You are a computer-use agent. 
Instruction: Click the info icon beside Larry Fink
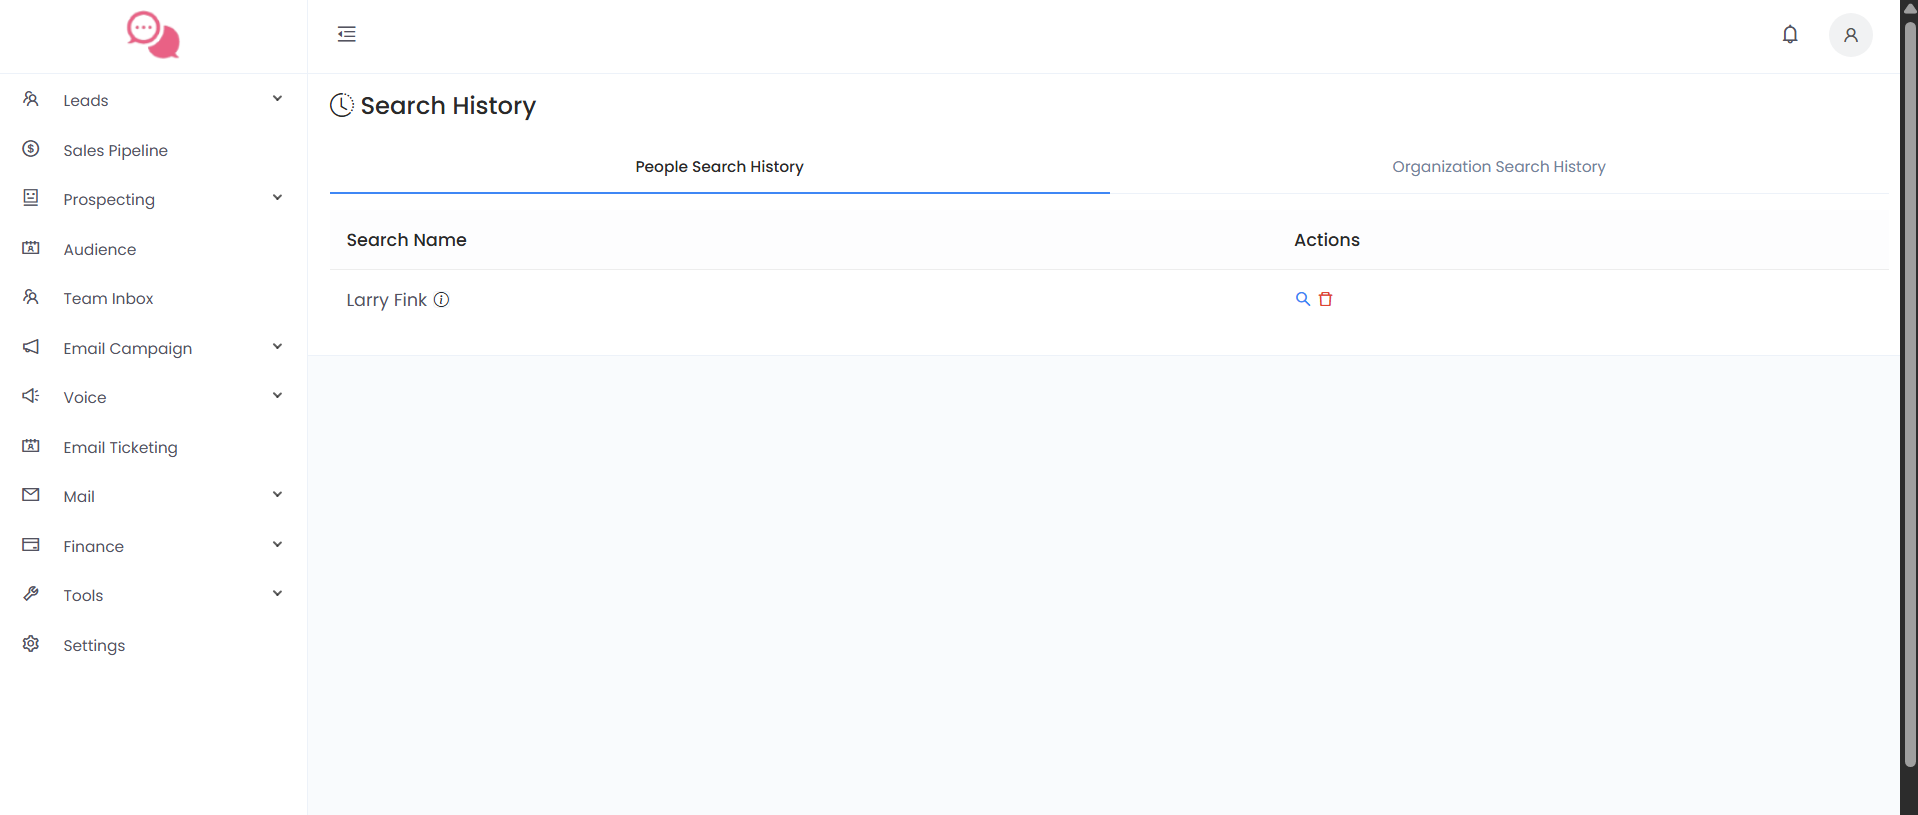pyautogui.click(x=441, y=300)
